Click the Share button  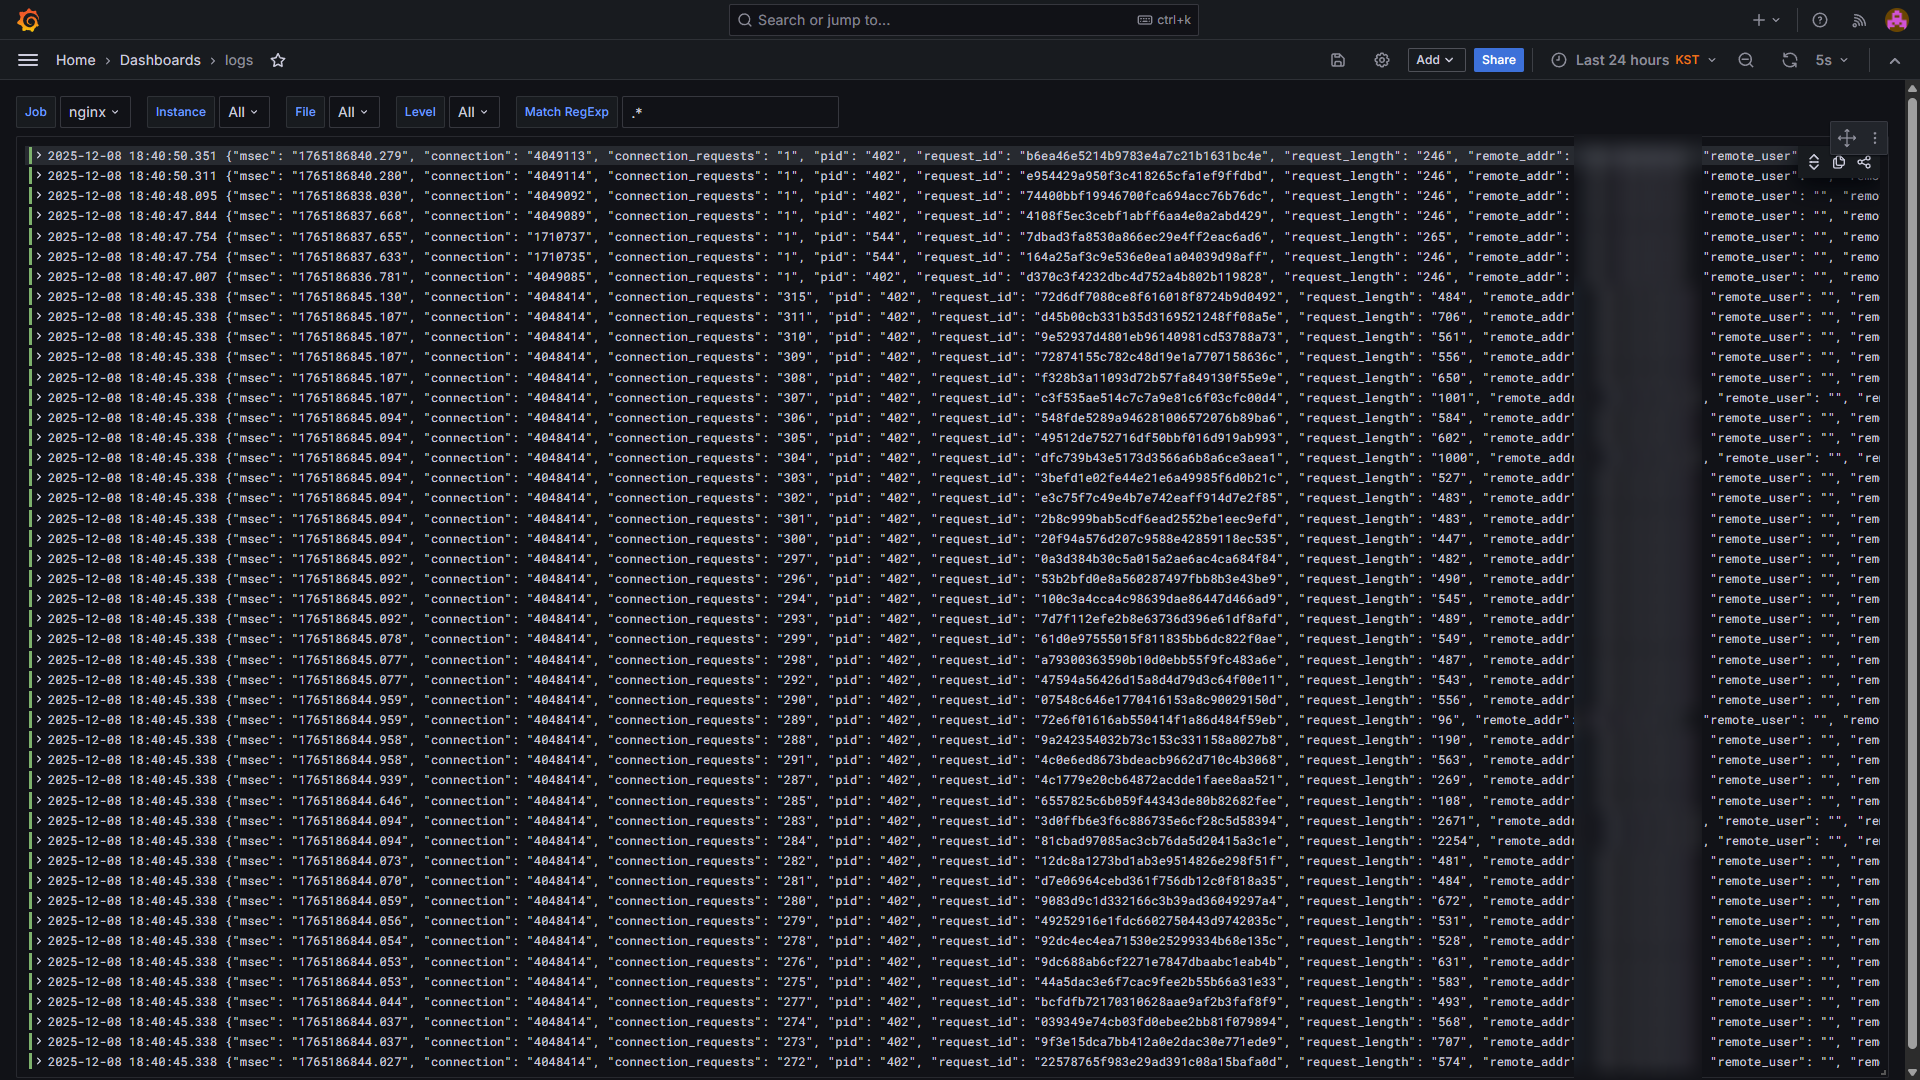coord(1498,60)
